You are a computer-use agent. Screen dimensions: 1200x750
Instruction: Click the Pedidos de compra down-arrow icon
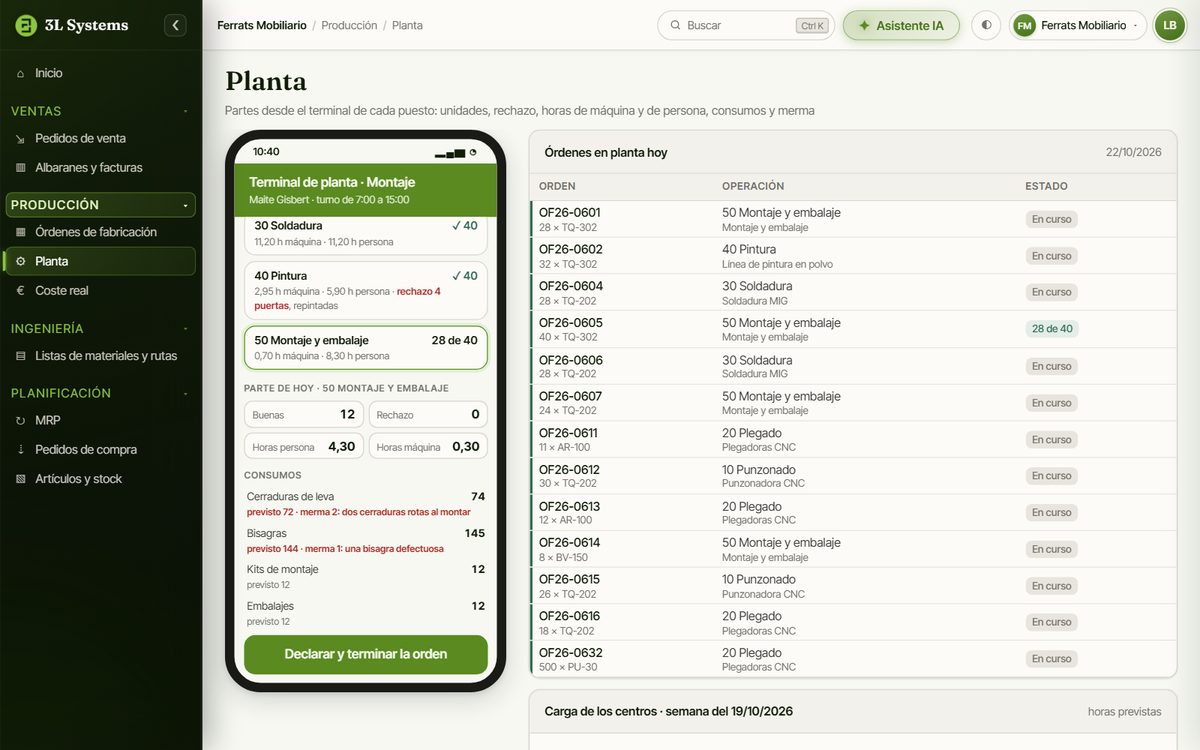coord(21,449)
